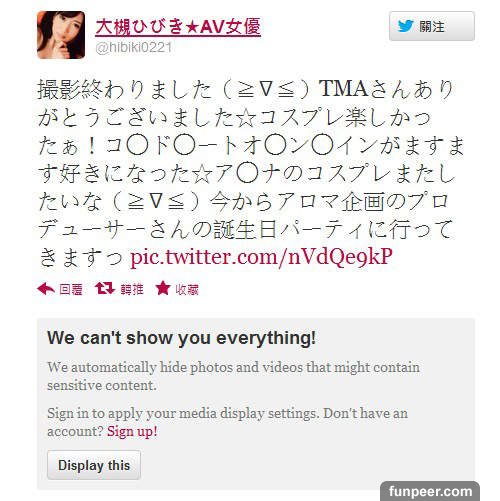Image resolution: width=500 pixels, height=501 pixels.
Task: Select the 回覆 reply text
Action: tap(71, 290)
